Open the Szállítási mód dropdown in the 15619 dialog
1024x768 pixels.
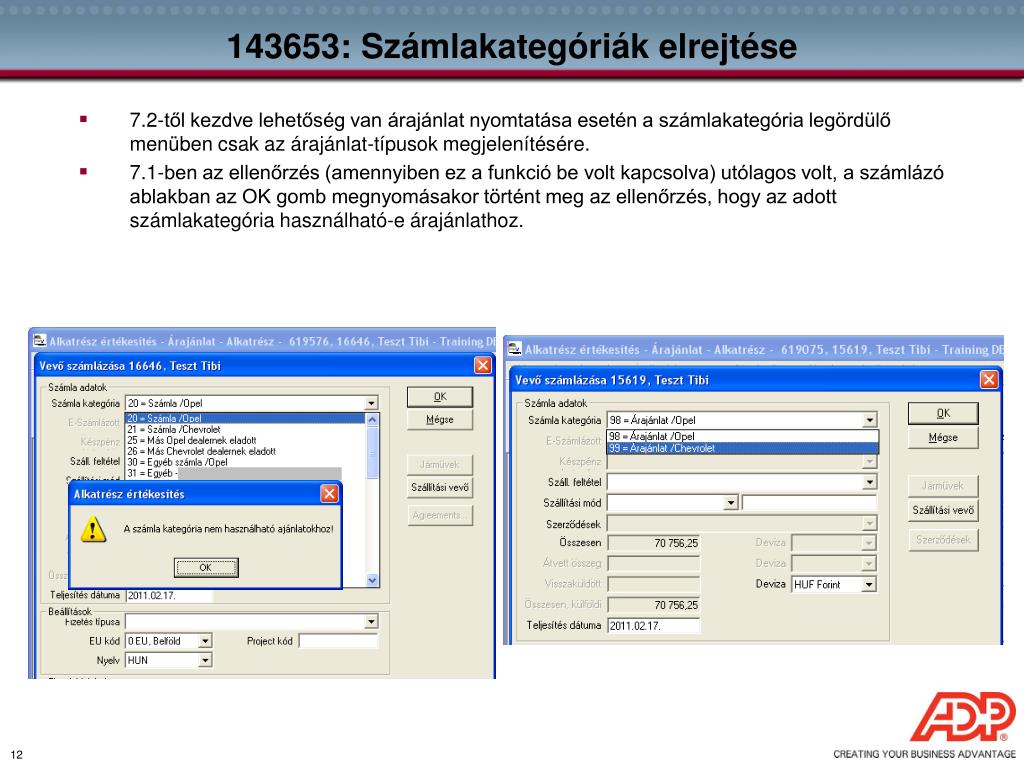click(x=731, y=503)
